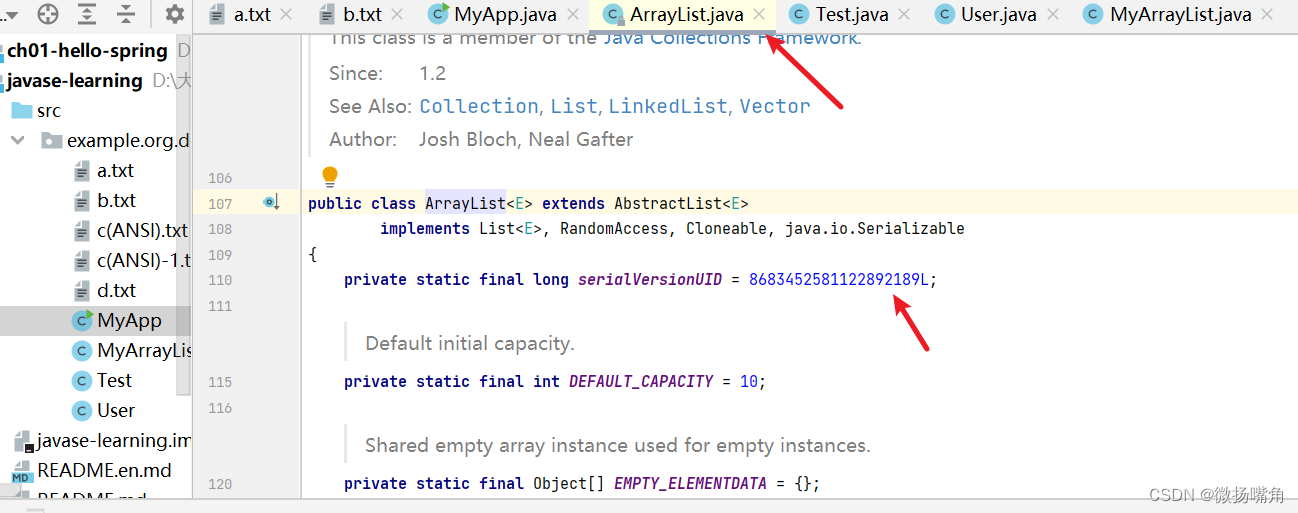The width and height of the screenshot is (1298, 513).
Task: Switch to the User.java tab
Action: (997, 14)
